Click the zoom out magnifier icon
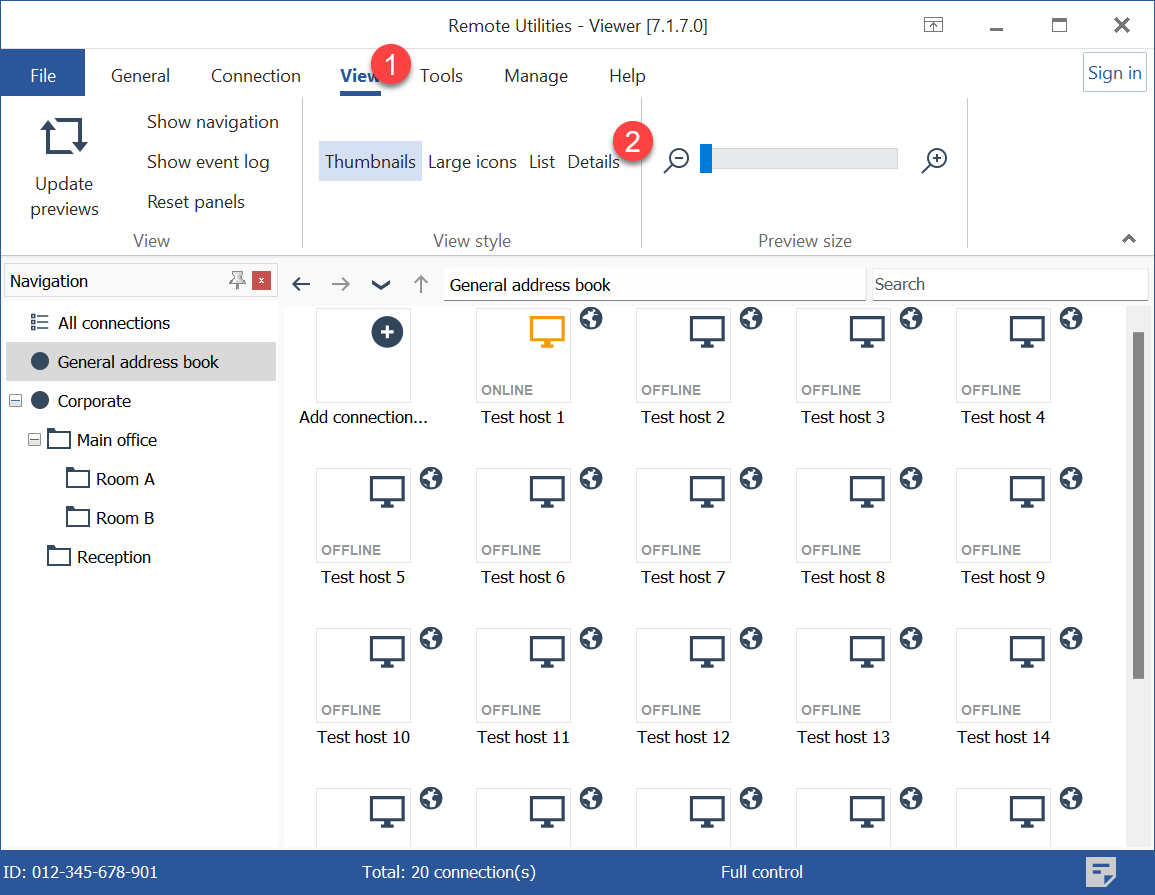This screenshot has height=895, width=1155. click(x=677, y=160)
